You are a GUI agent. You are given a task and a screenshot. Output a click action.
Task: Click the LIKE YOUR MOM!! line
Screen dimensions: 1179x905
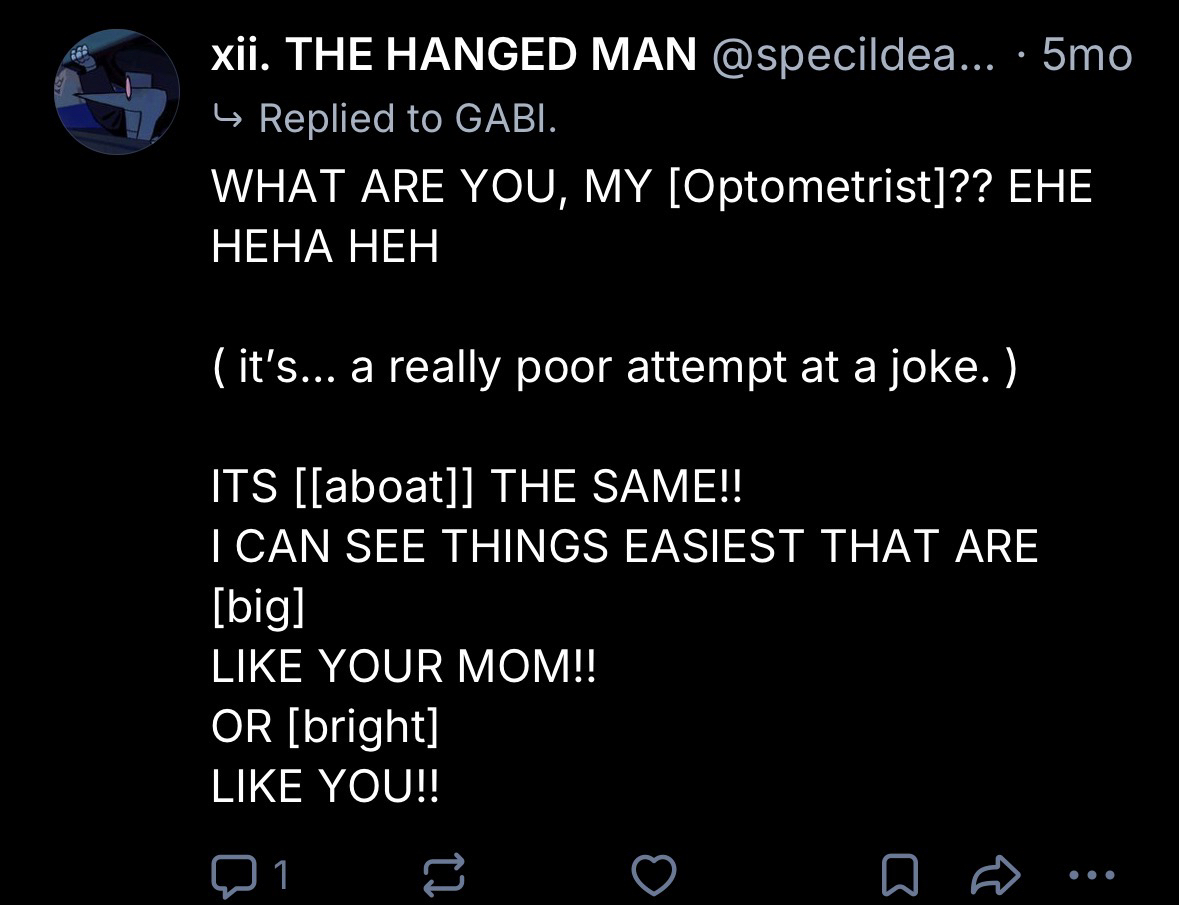[x=403, y=667]
